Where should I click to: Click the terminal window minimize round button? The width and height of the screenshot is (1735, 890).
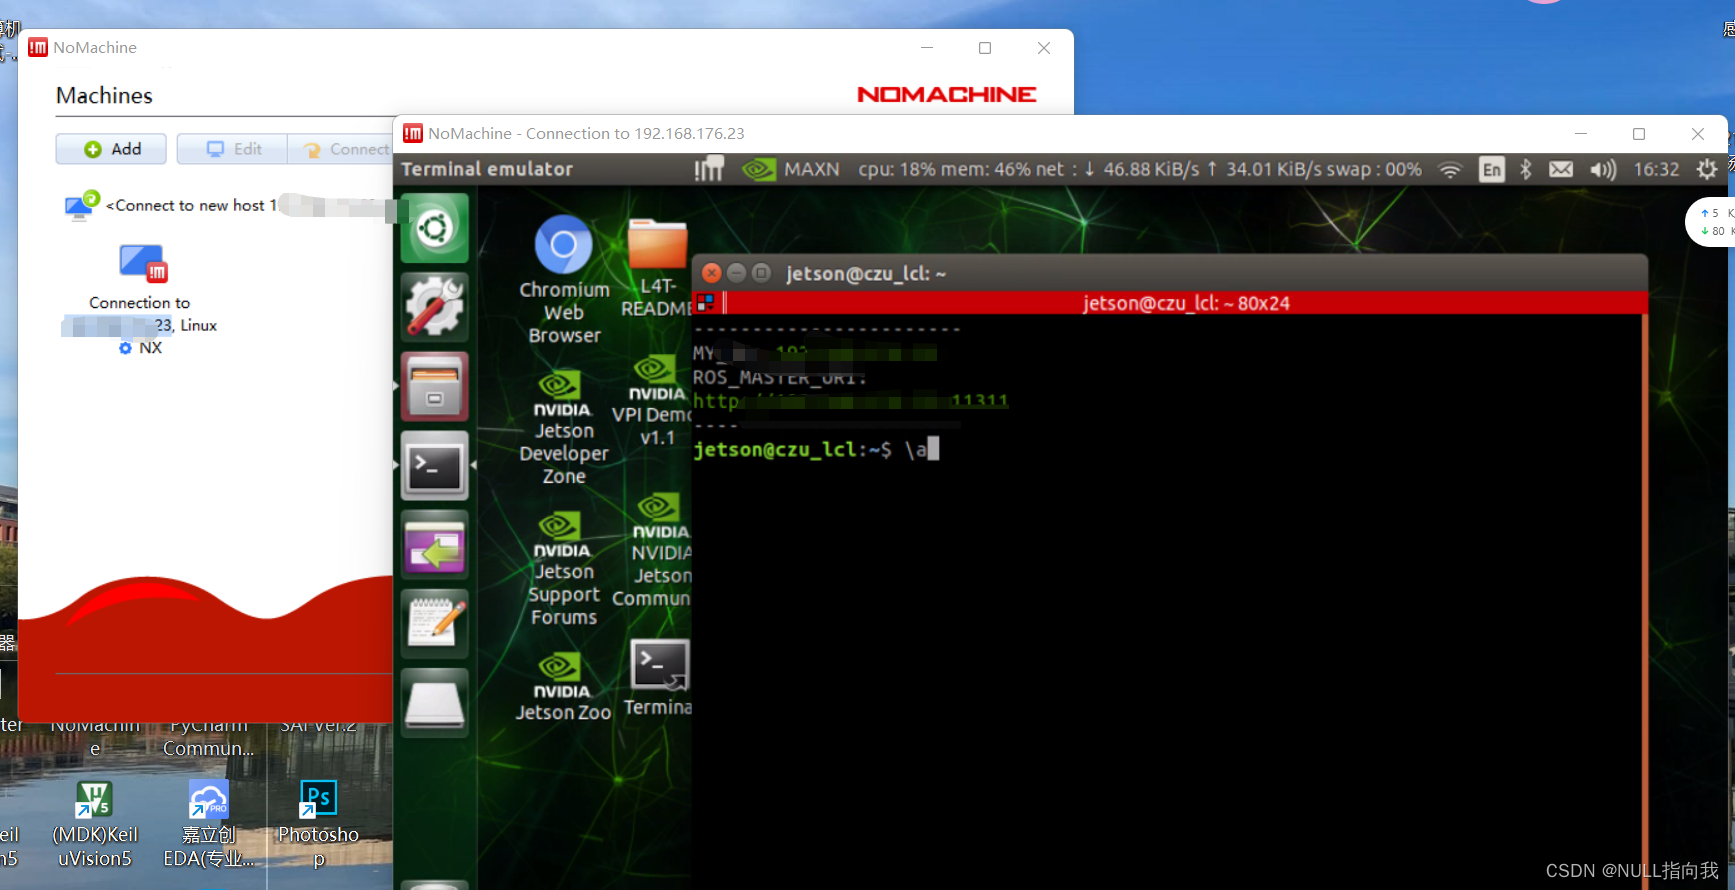tap(737, 273)
